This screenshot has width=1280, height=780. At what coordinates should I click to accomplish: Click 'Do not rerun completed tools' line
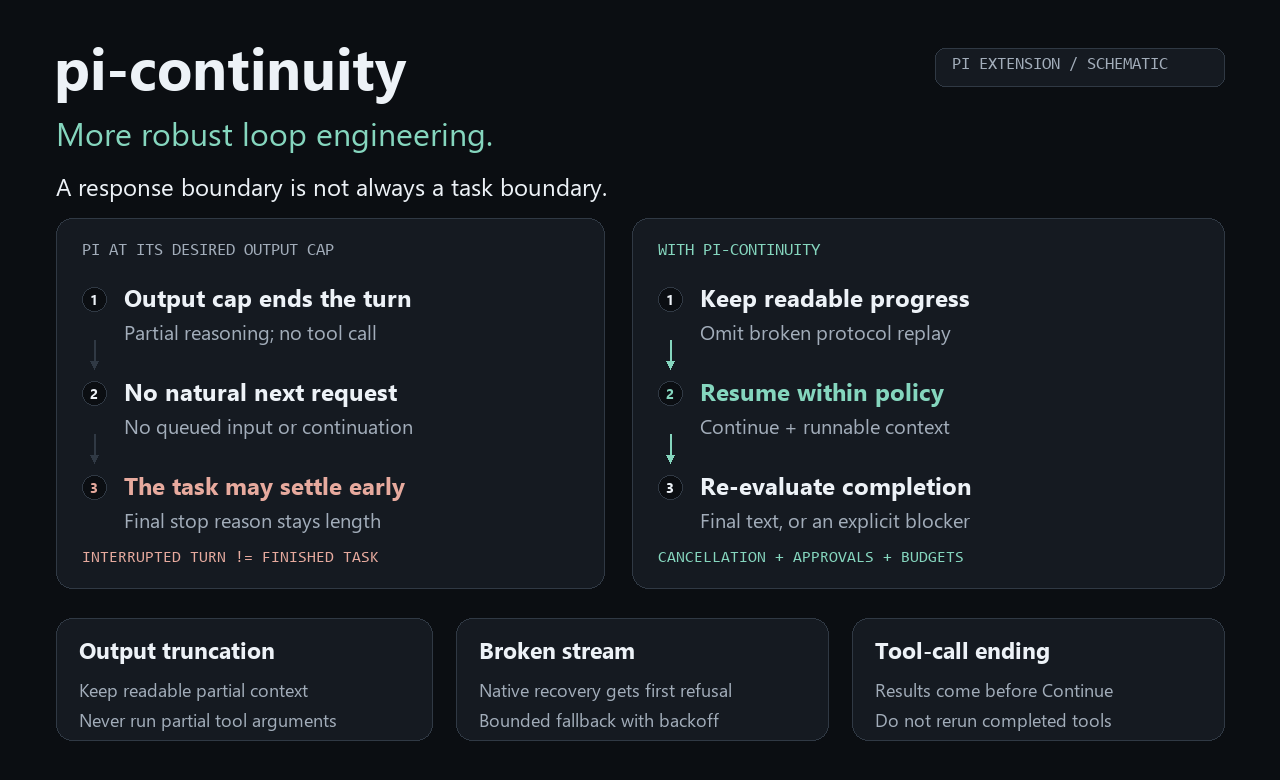click(x=992, y=721)
